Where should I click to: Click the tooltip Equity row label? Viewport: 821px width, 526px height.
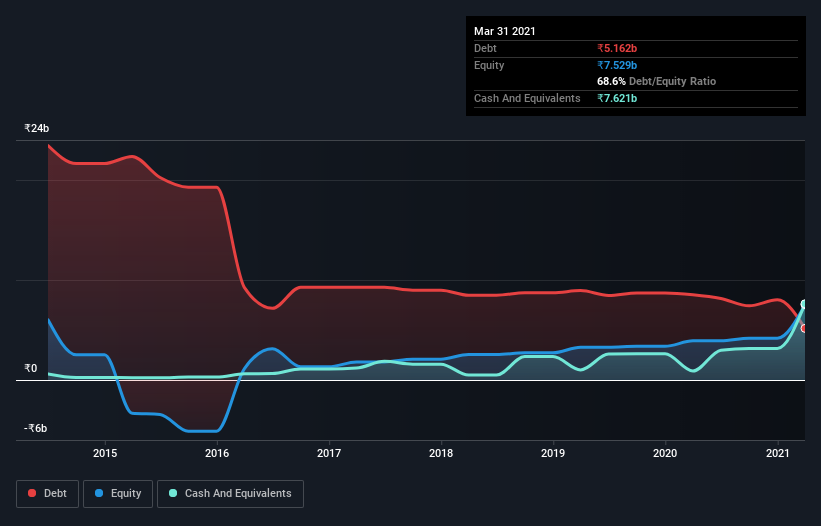pyautogui.click(x=489, y=65)
